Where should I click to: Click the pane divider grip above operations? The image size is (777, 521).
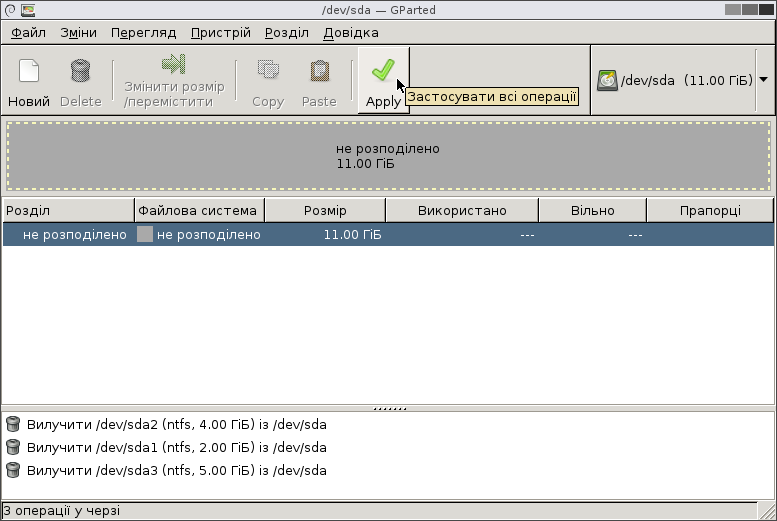(x=388, y=409)
